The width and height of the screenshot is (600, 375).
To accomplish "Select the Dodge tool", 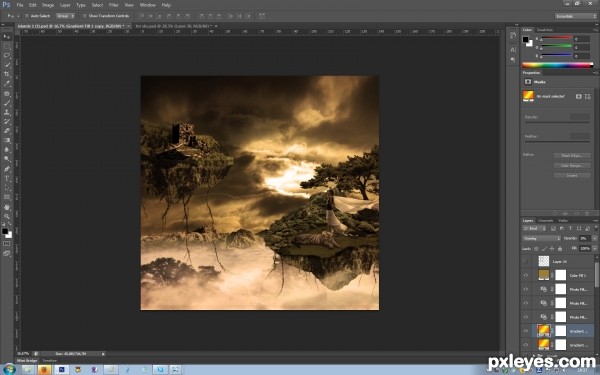I will 7,159.
